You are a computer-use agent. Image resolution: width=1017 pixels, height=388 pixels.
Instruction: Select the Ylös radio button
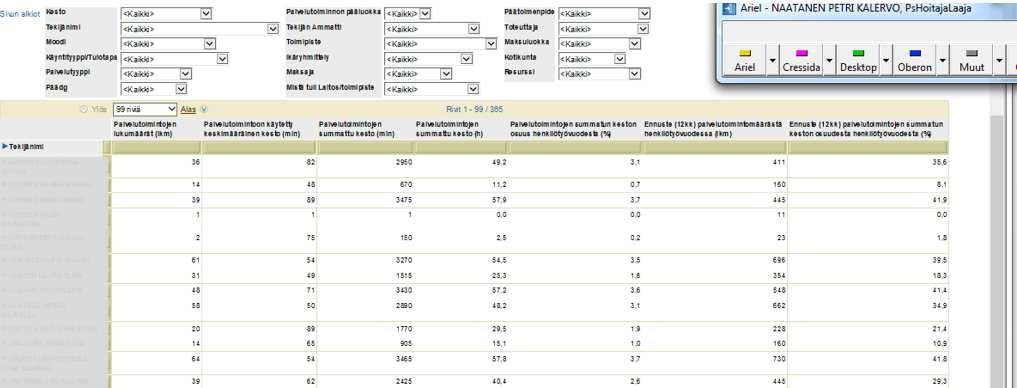83,110
